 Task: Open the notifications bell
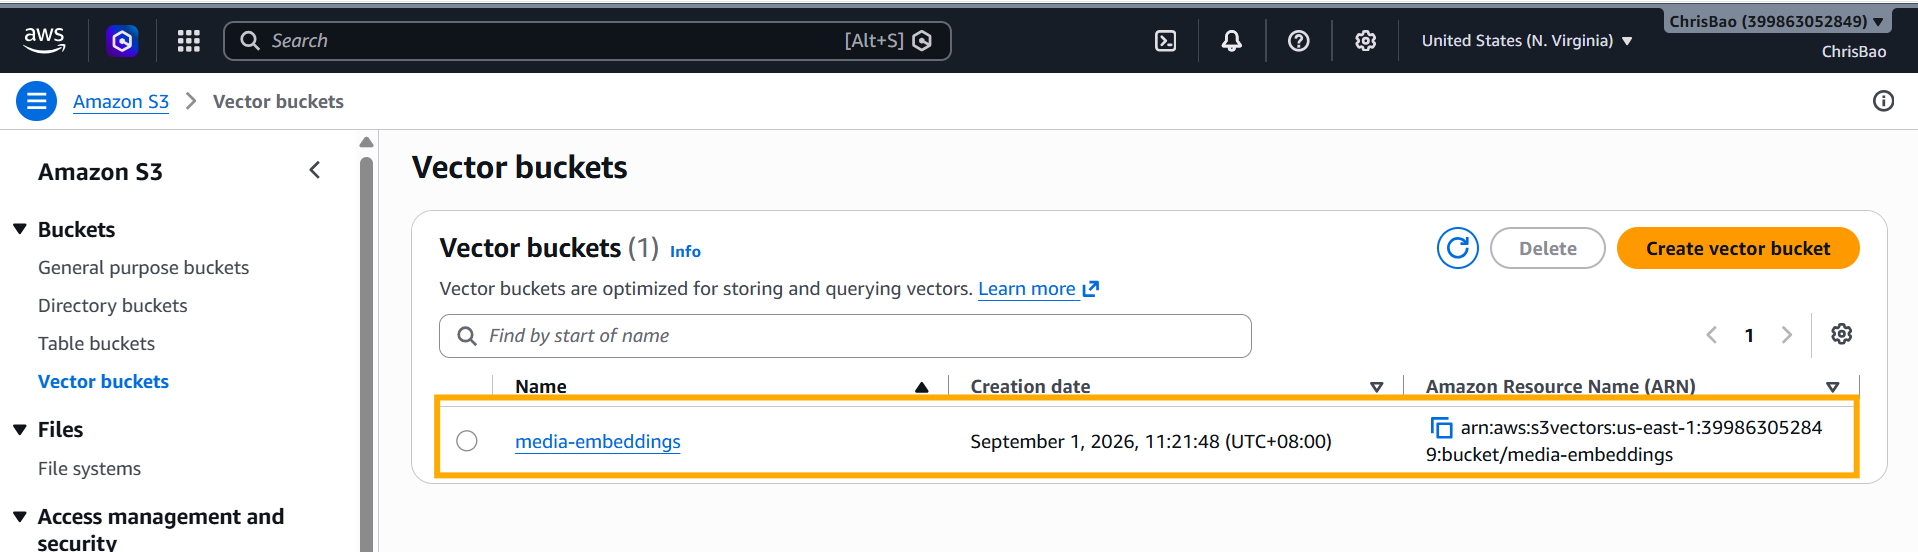1232,41
